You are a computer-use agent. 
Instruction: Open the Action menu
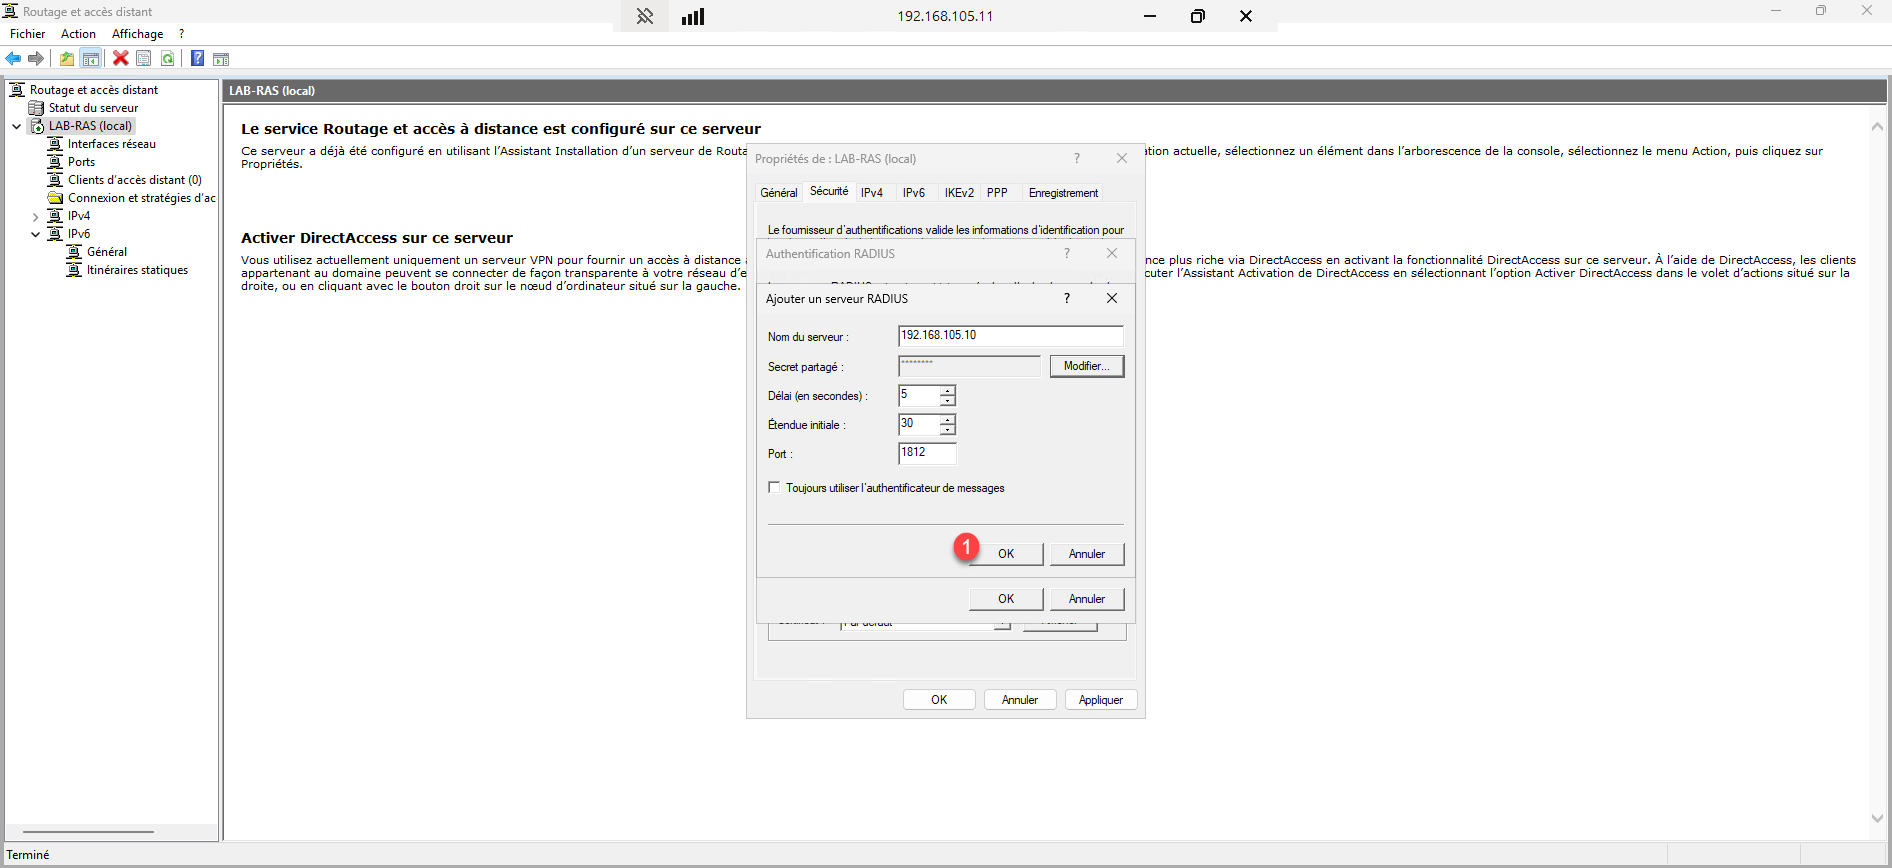(x=78, y=34)
